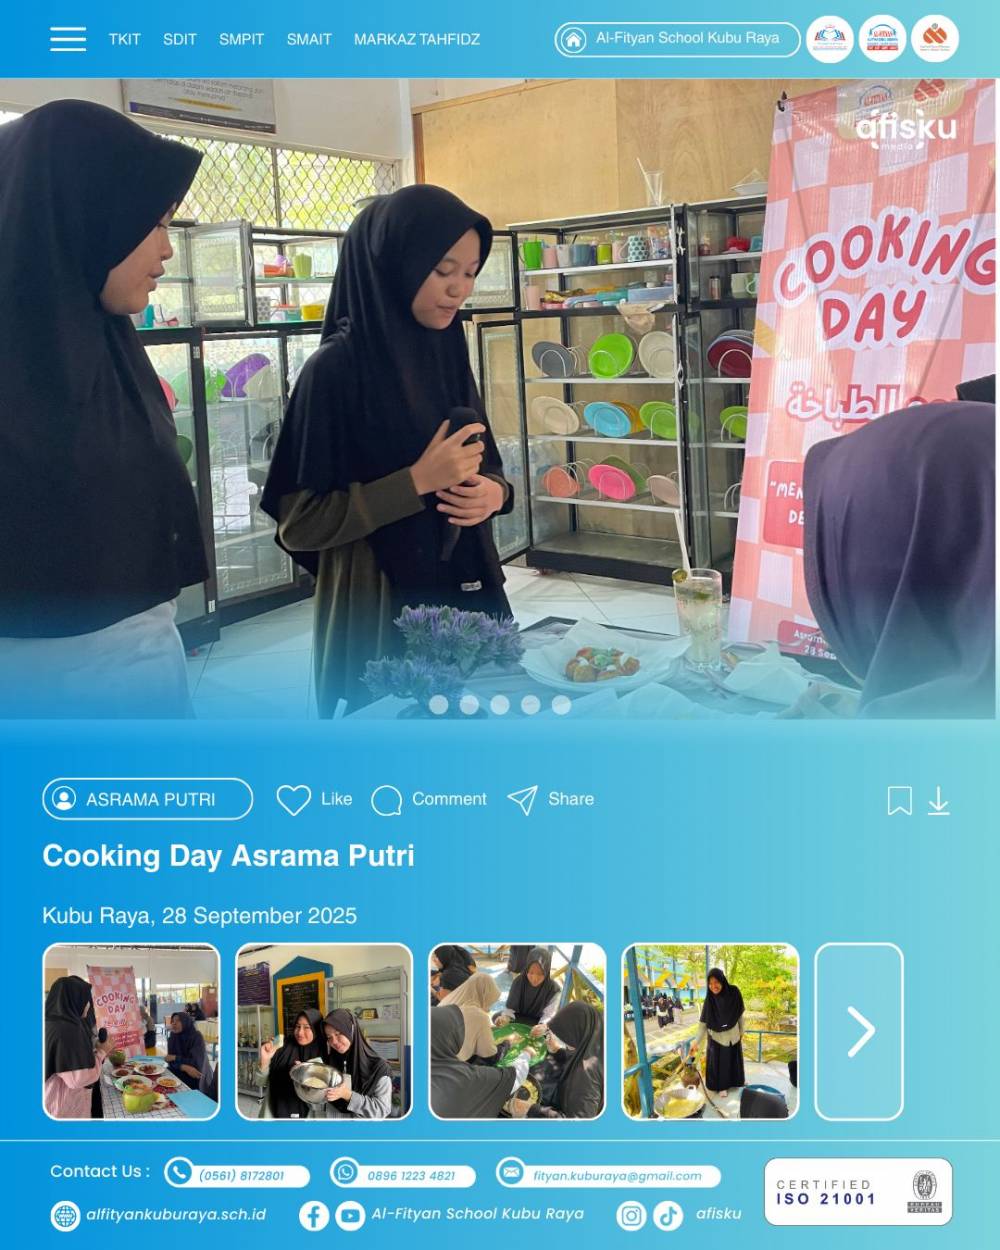Screen dimensions: 1000x1250
Task: Select the ASRAMA PUTRI tag
Action: [147, 799]
